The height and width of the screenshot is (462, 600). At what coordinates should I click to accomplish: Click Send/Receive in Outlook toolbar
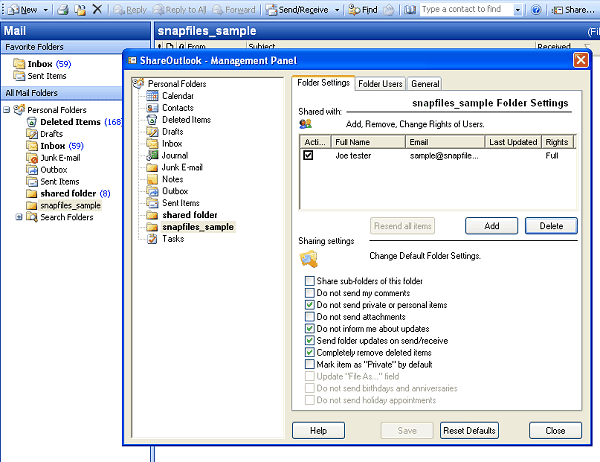pos(297,10)
